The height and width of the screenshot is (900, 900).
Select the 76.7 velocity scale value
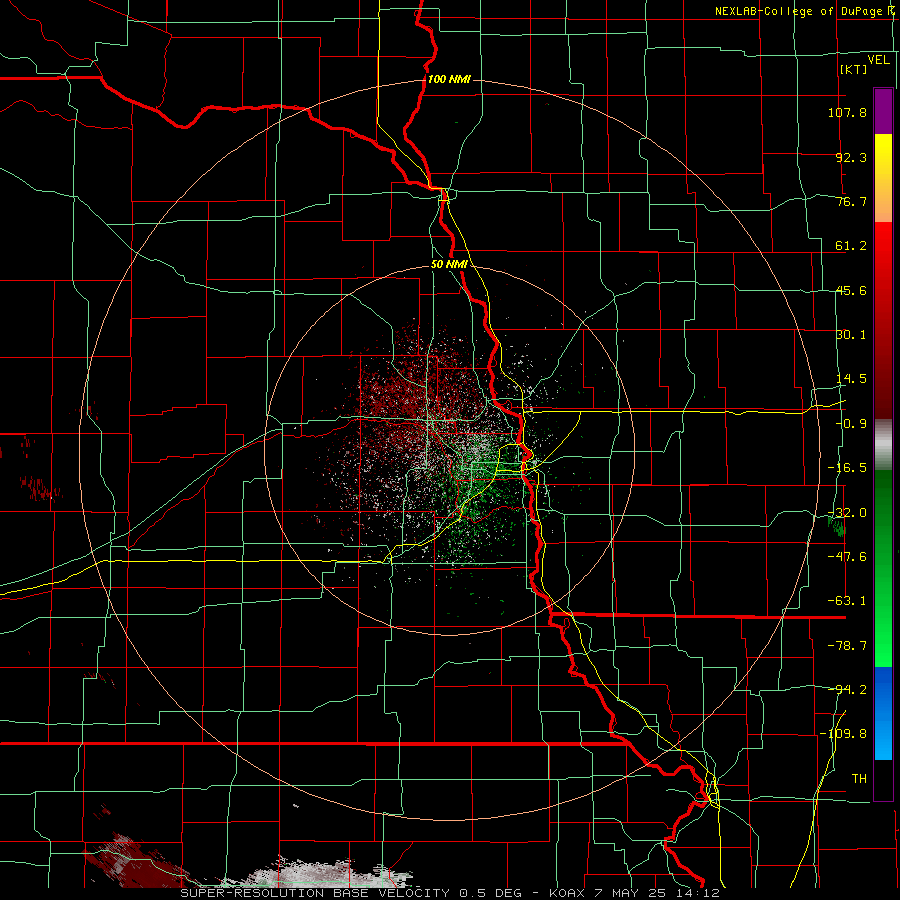pos(851,201)
